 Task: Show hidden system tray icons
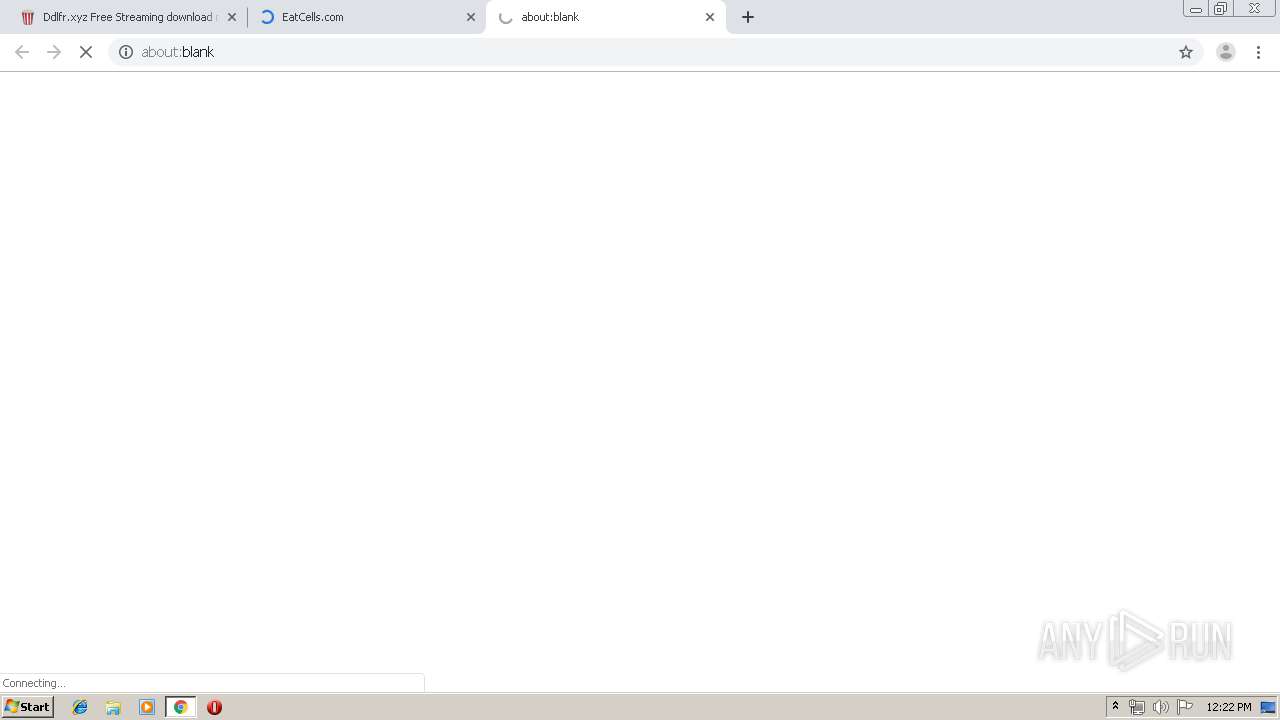[x=1115, y=707]
